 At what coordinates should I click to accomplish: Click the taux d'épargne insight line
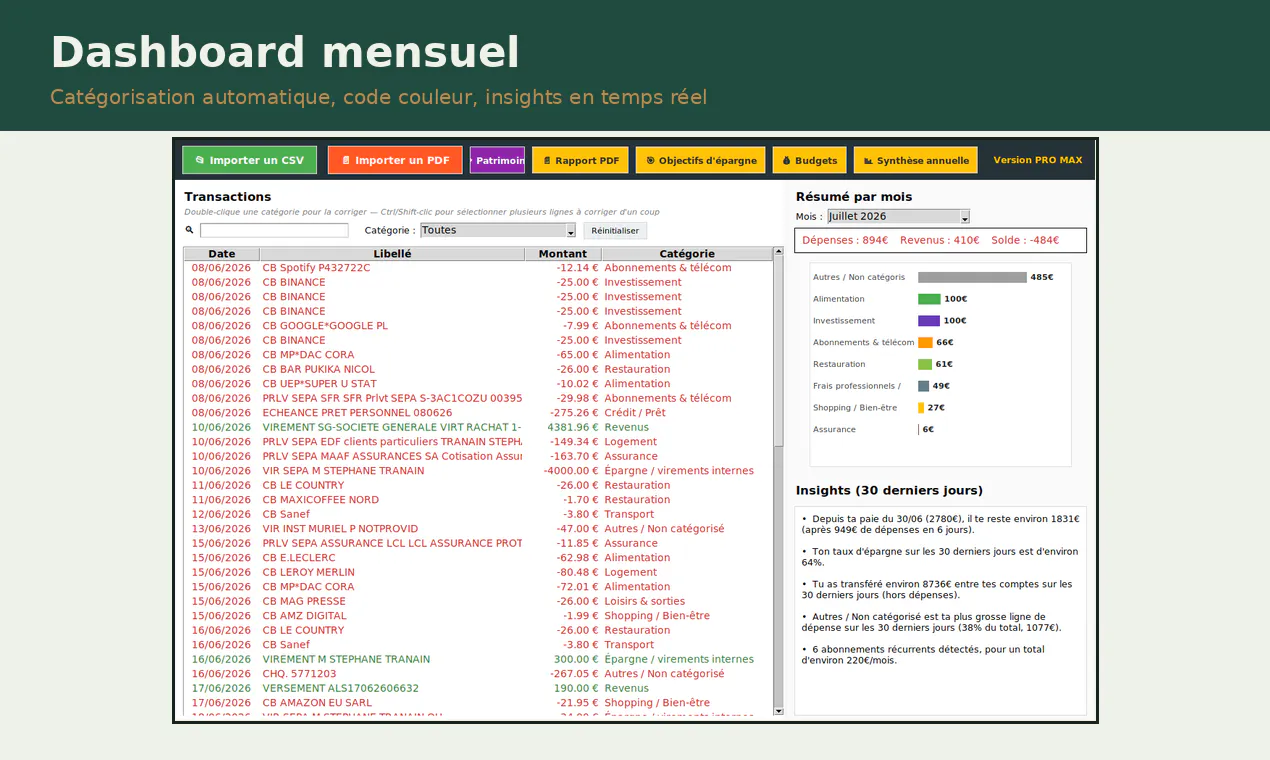point(940,557)
